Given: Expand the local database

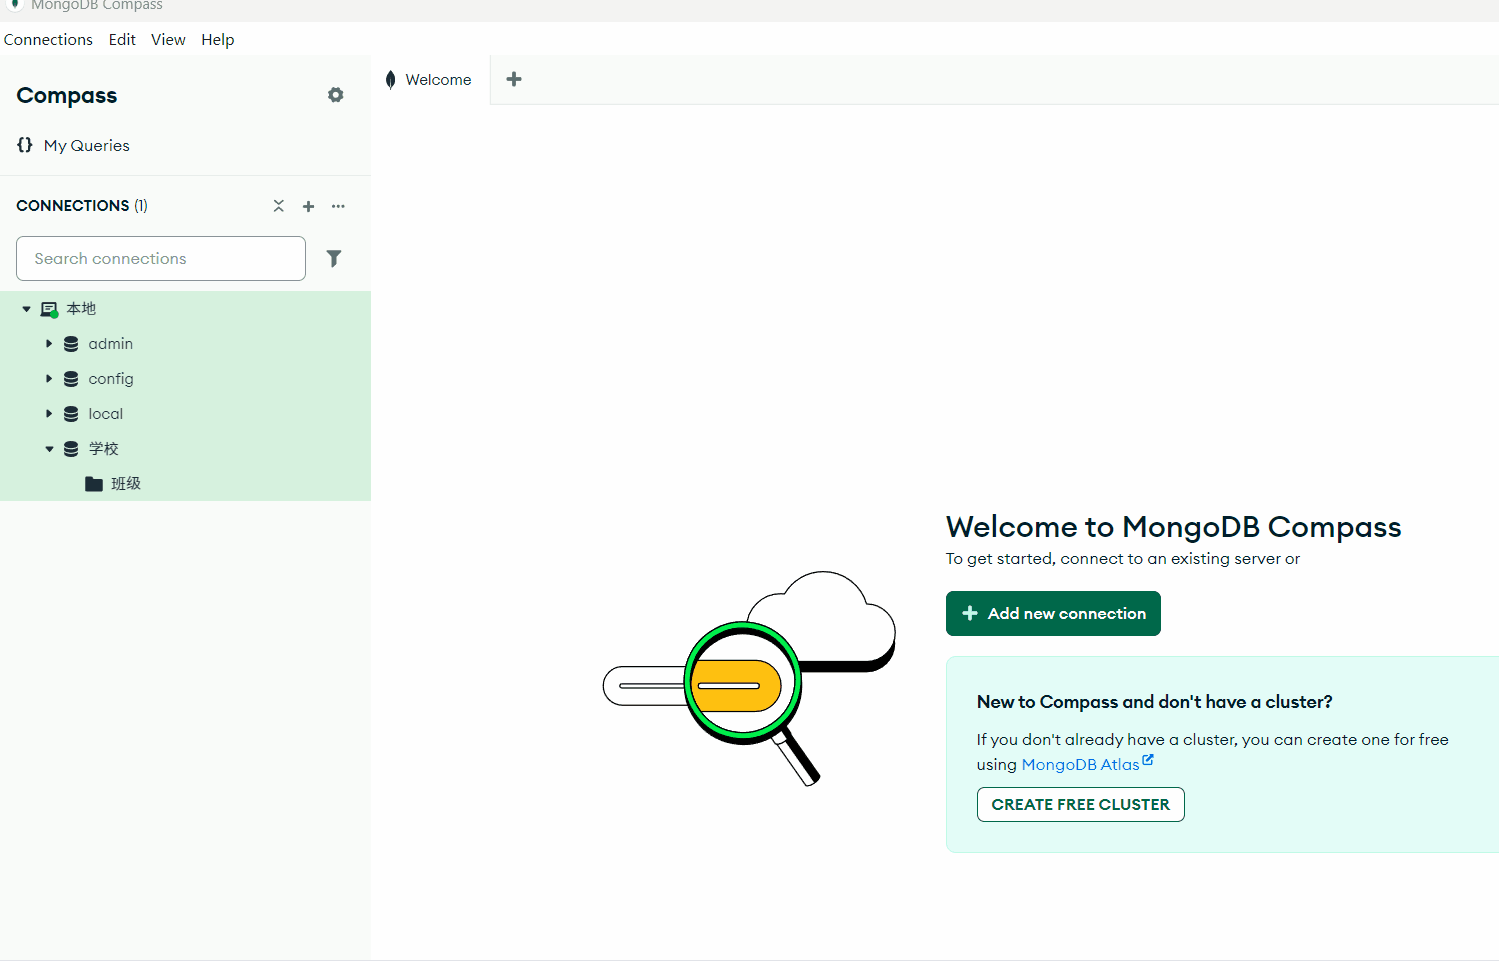Looking at the screenshot, I should pyautogui.click(x=49, y=414).
